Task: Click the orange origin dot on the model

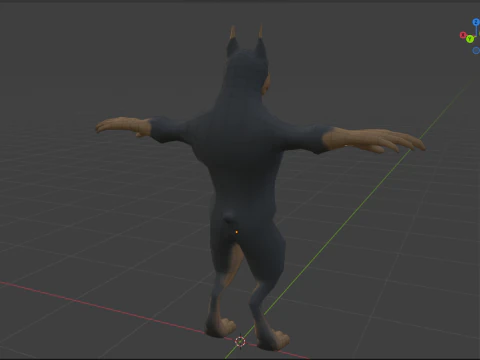Action: 237,232
